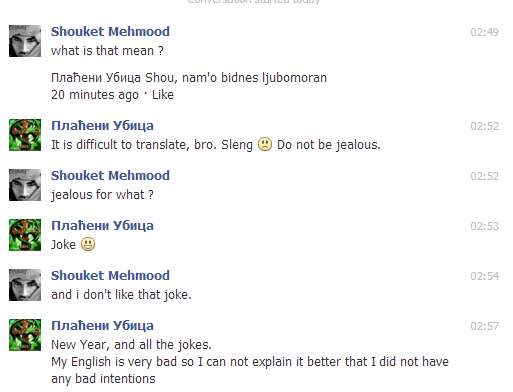Click the 02:49 timestamp

pos(484,32)
